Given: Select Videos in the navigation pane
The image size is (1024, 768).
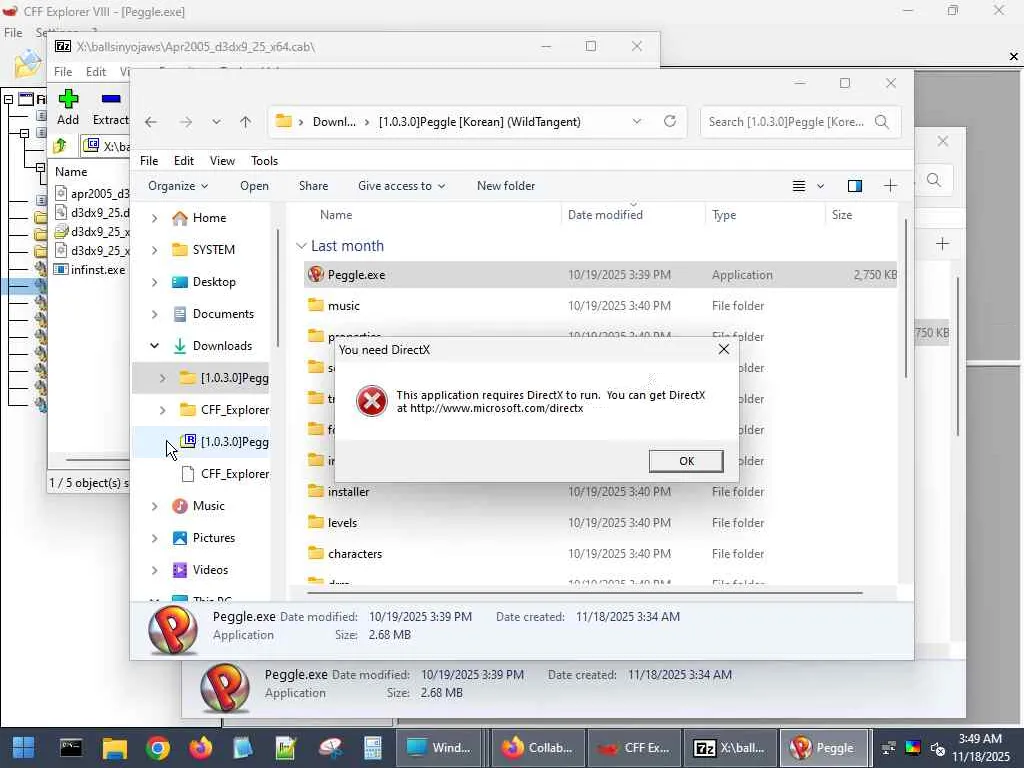Looking at the screenshot, I should click(210, 570).
